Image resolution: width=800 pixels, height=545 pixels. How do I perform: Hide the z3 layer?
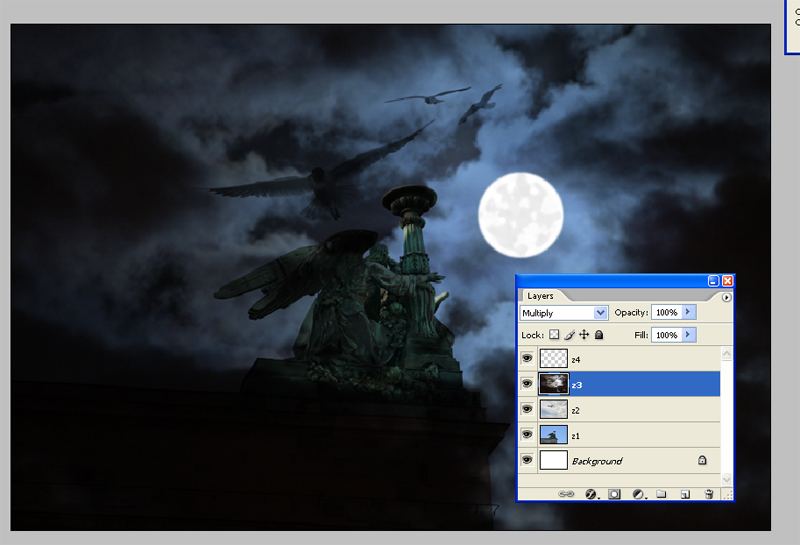click(x=527, y=384)
